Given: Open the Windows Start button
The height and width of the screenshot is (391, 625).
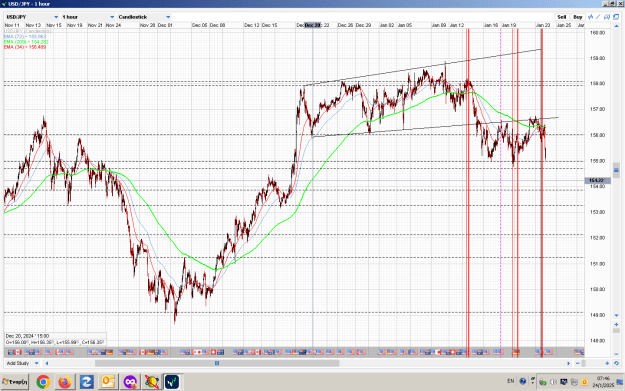Looking at the screenshot, I should coord(15,382).
